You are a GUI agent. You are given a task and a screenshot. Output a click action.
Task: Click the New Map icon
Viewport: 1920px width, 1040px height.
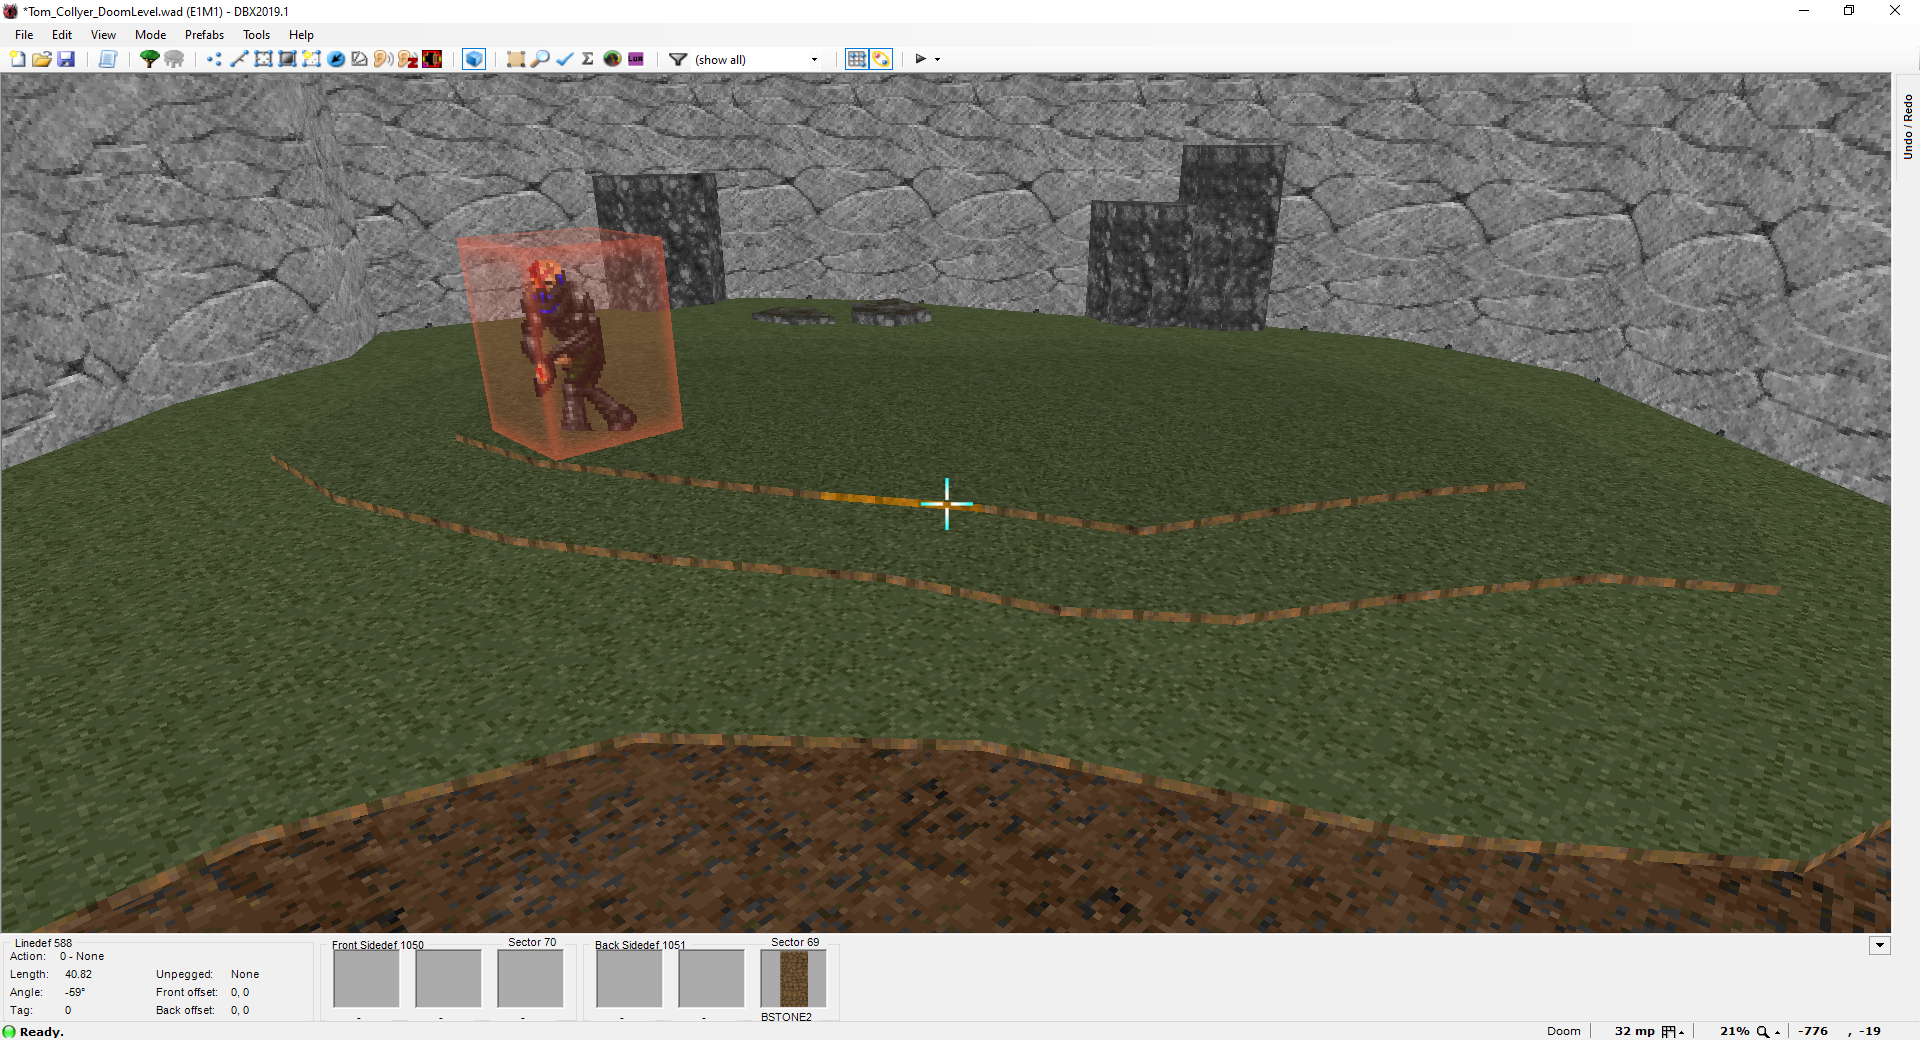tap(18, 59)
